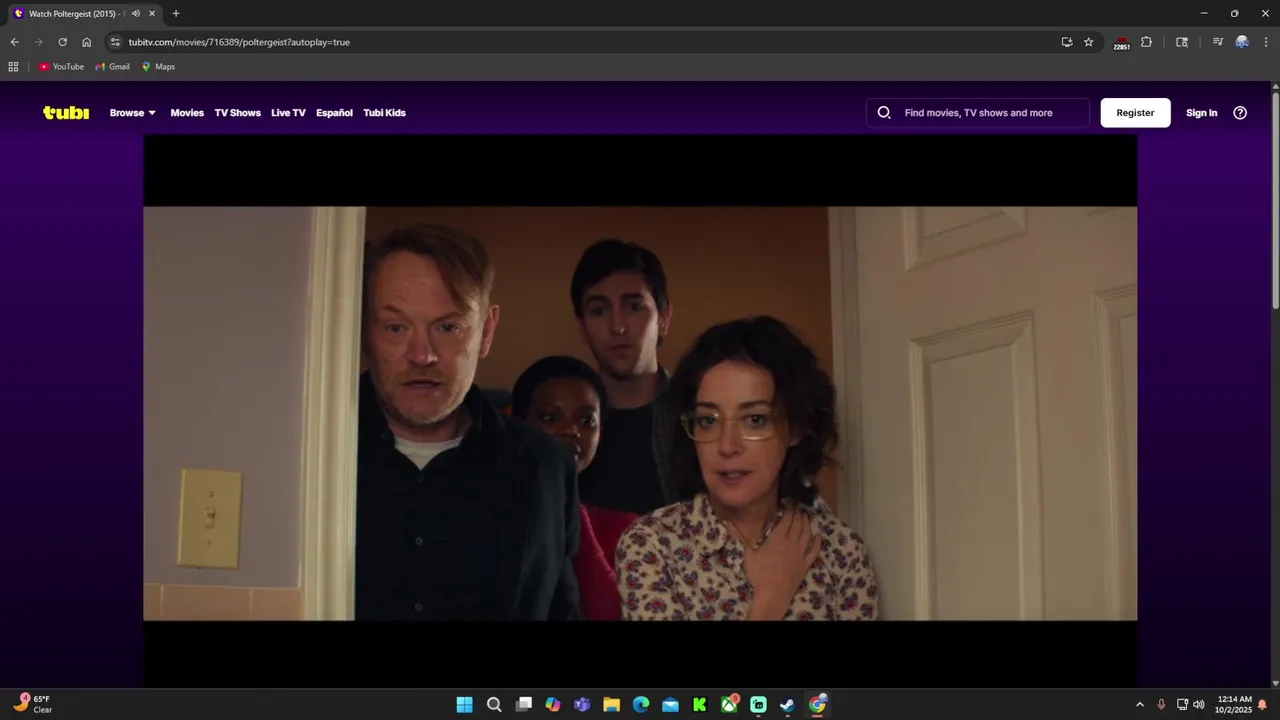Open the Windows Start menu
The height and width of the screenshot is (720, 1280).
click(465, 705)
